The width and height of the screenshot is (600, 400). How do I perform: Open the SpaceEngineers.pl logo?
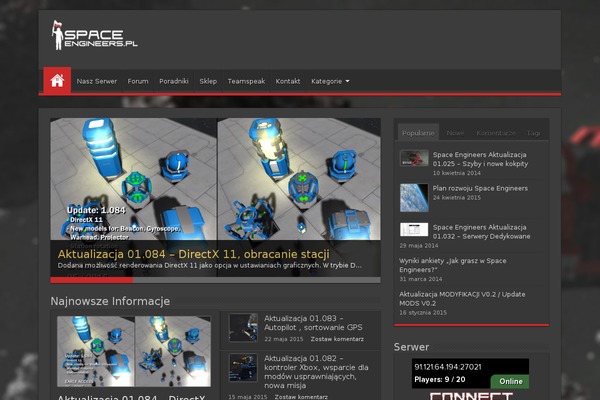click(x=95, y=35)
